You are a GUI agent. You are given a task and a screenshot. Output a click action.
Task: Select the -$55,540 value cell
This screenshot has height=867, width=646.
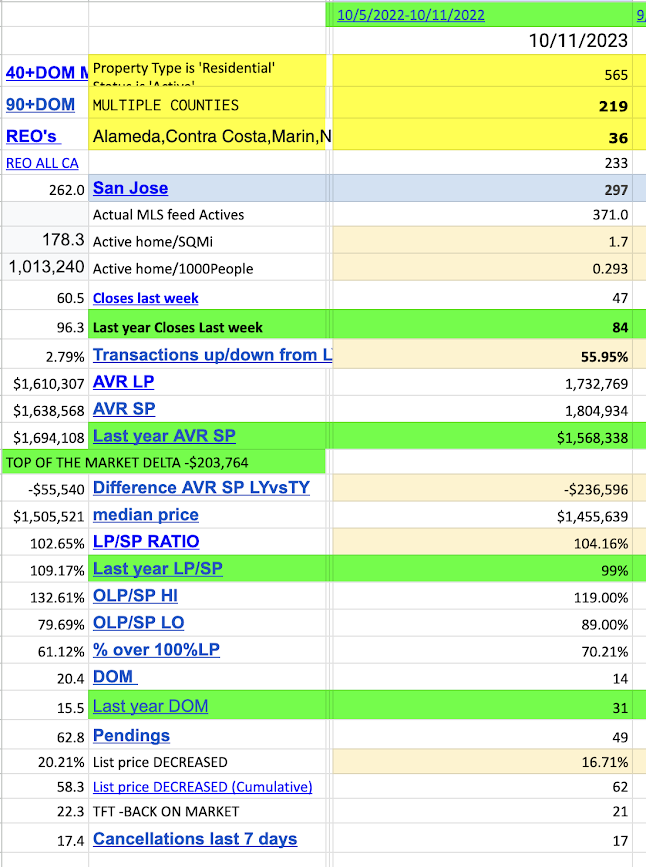coord(44,488)
